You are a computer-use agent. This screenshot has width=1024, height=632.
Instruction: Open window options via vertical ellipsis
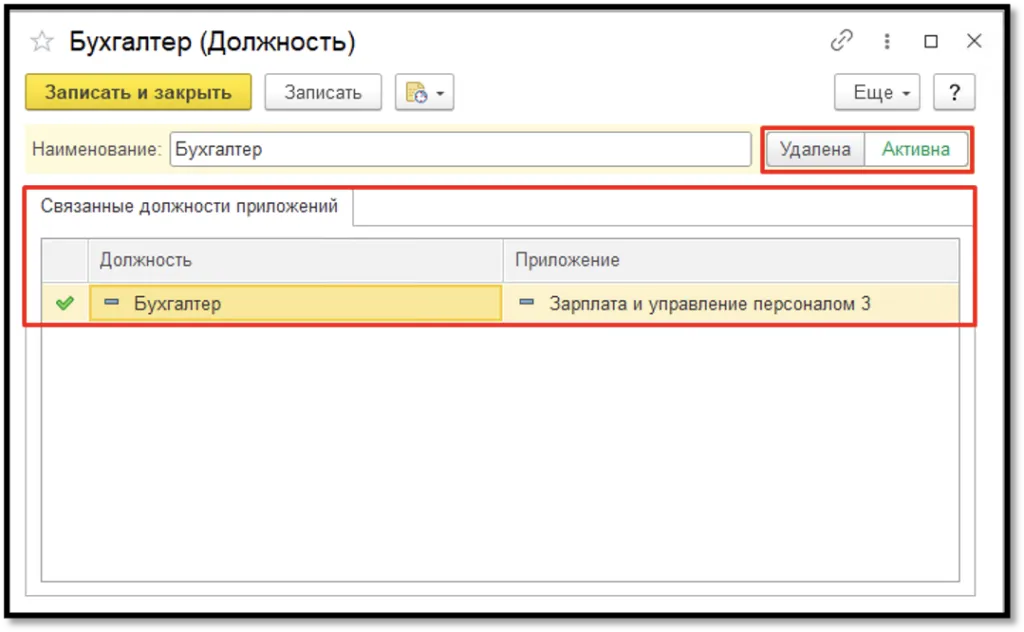(x=887, y=41)
